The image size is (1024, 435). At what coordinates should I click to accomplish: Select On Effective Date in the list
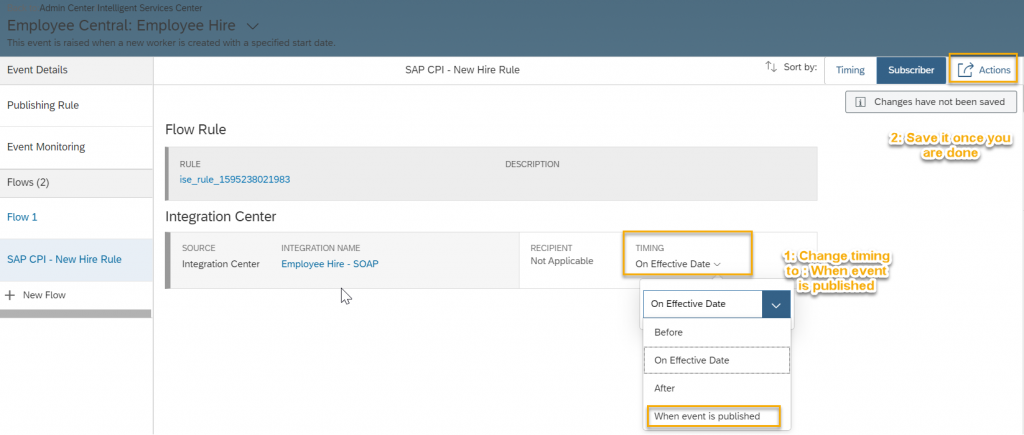coord(716,360)
